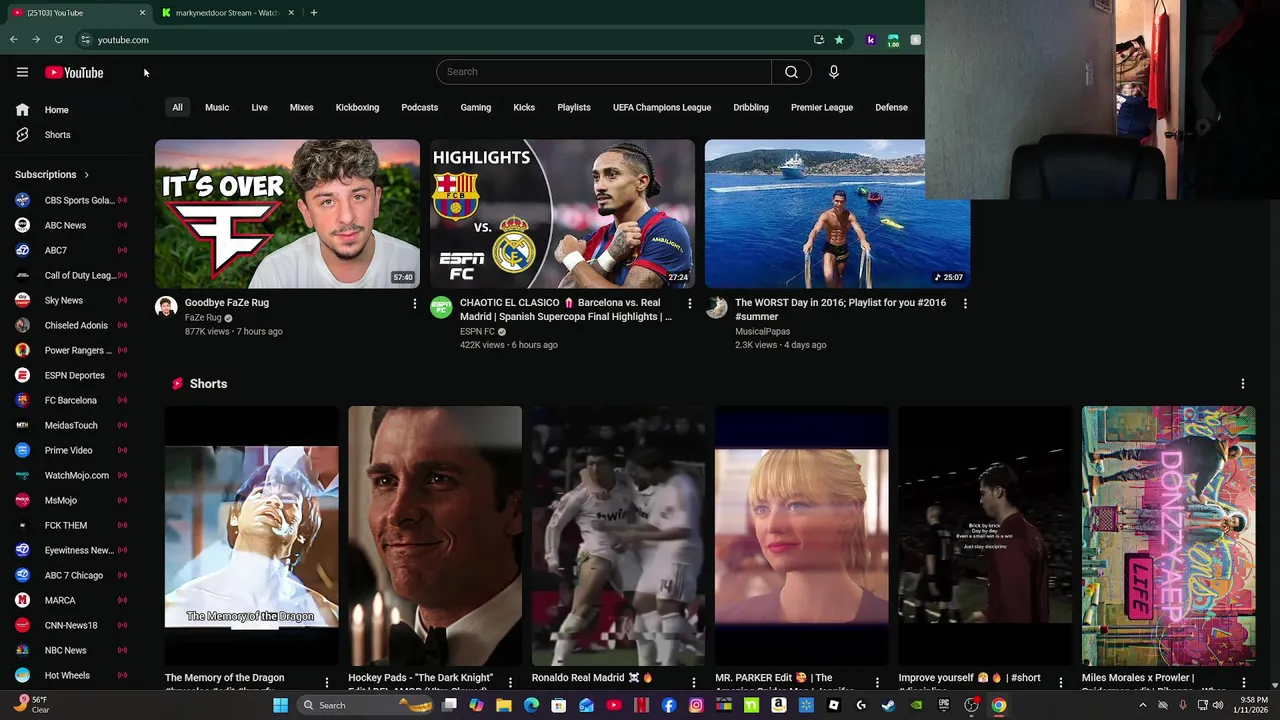Open options for Hockey Pads short
The height and width of the screenshot is (720, 1280).
pos(510,682)
